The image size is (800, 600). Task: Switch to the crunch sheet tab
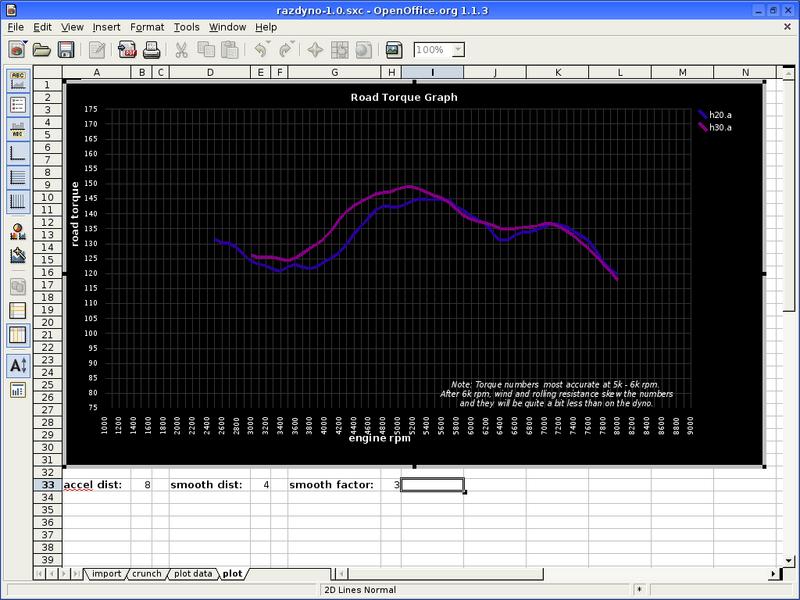click(x=145, y=574)
